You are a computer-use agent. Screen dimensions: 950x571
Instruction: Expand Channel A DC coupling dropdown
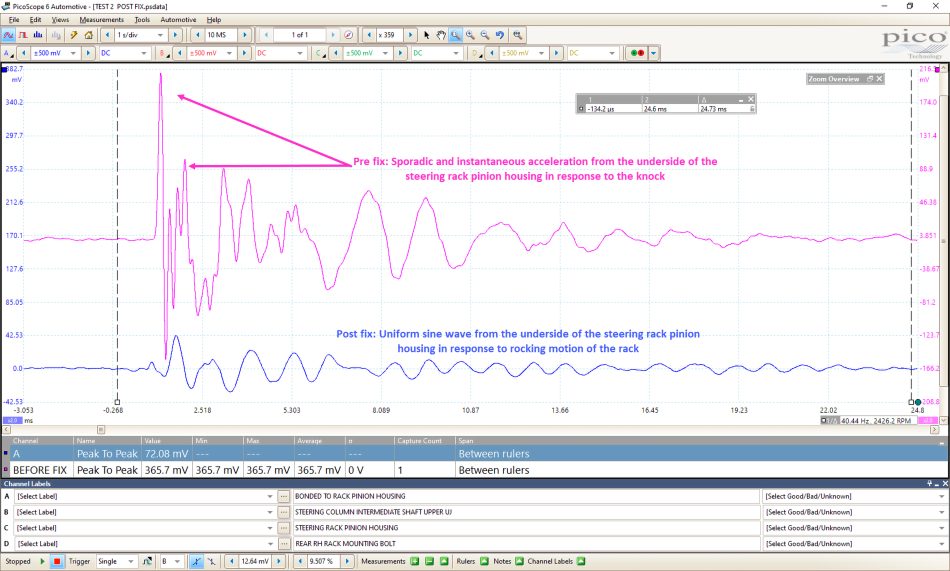click(x=144, y=53)
